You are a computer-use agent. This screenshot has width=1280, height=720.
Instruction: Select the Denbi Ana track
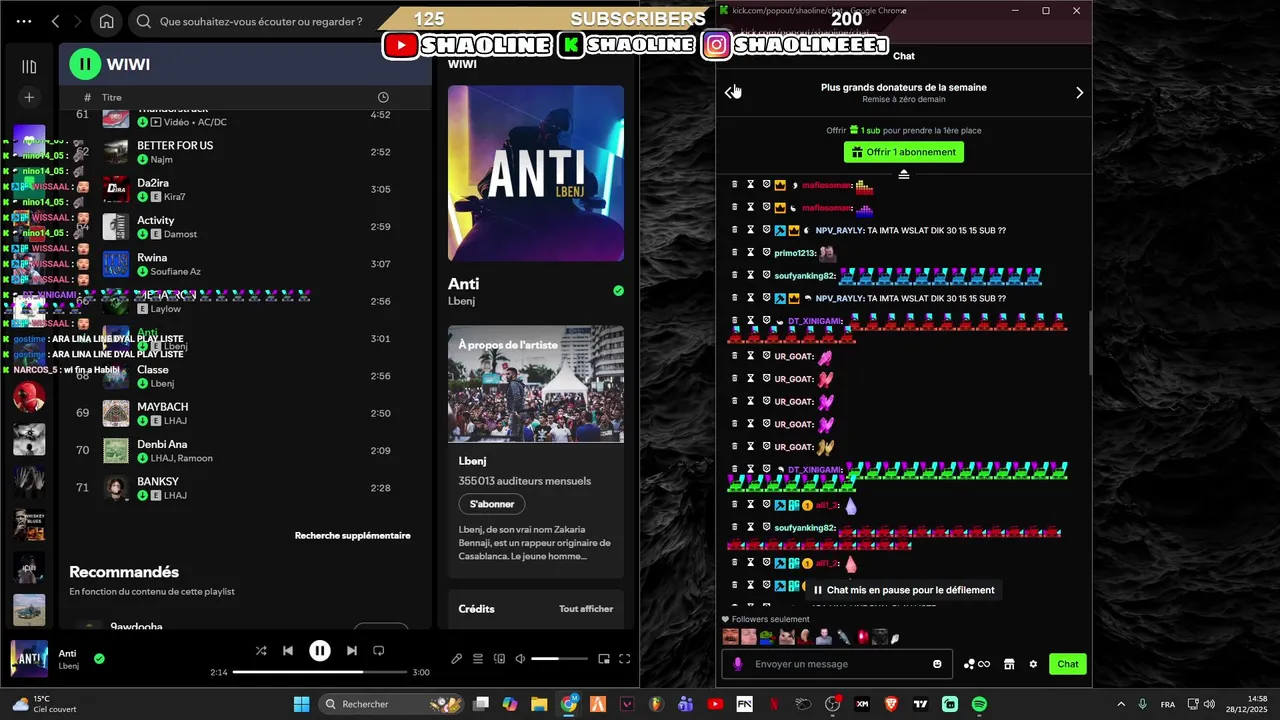coord(245,450)
